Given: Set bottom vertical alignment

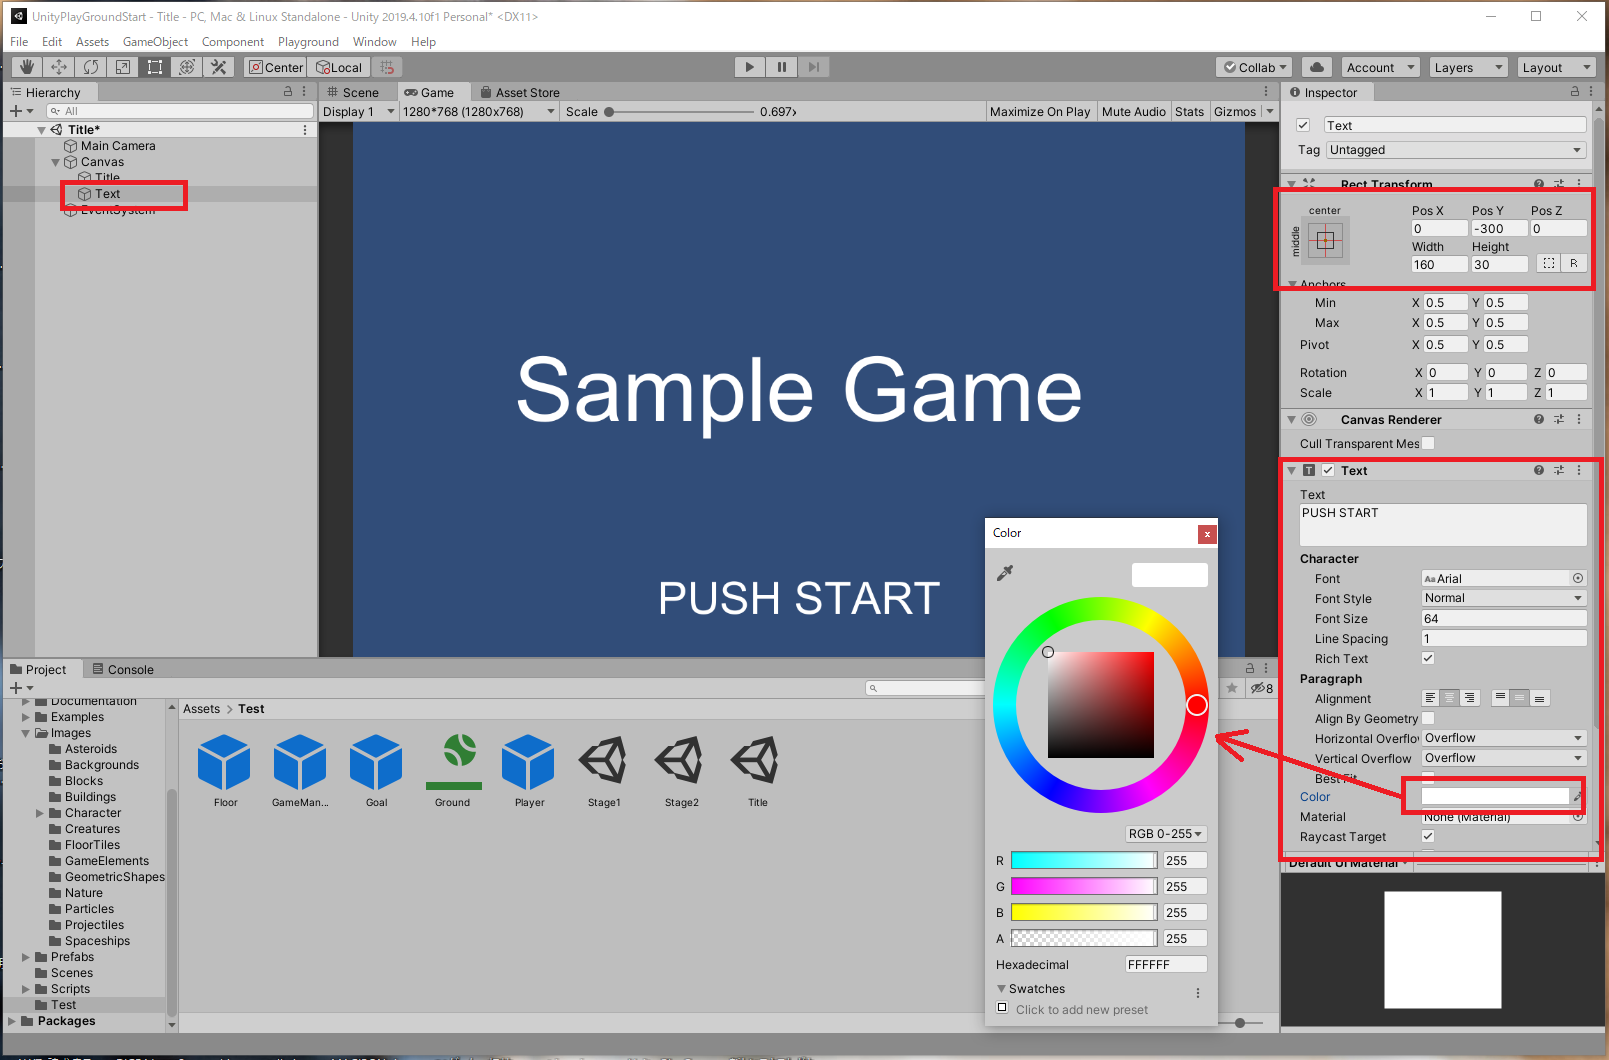Looking at the screenshot, I should pos(1540,698).
